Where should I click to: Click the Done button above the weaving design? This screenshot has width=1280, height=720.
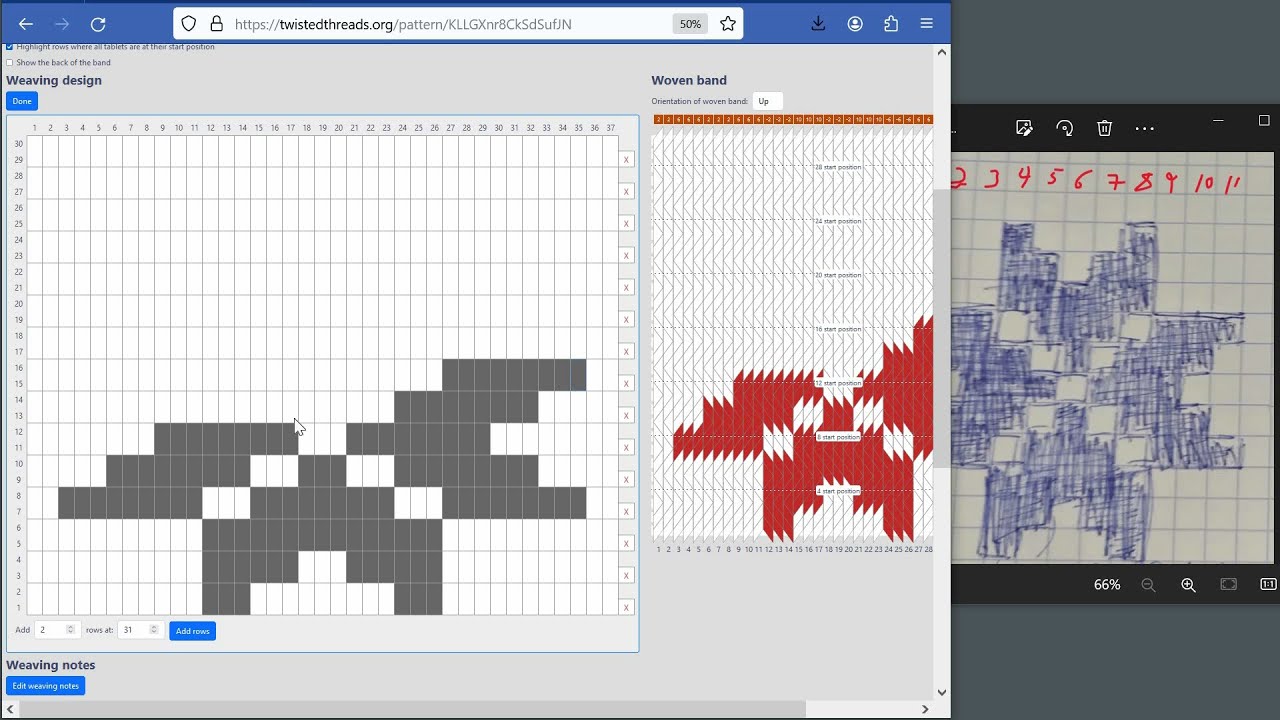(21, 100)
